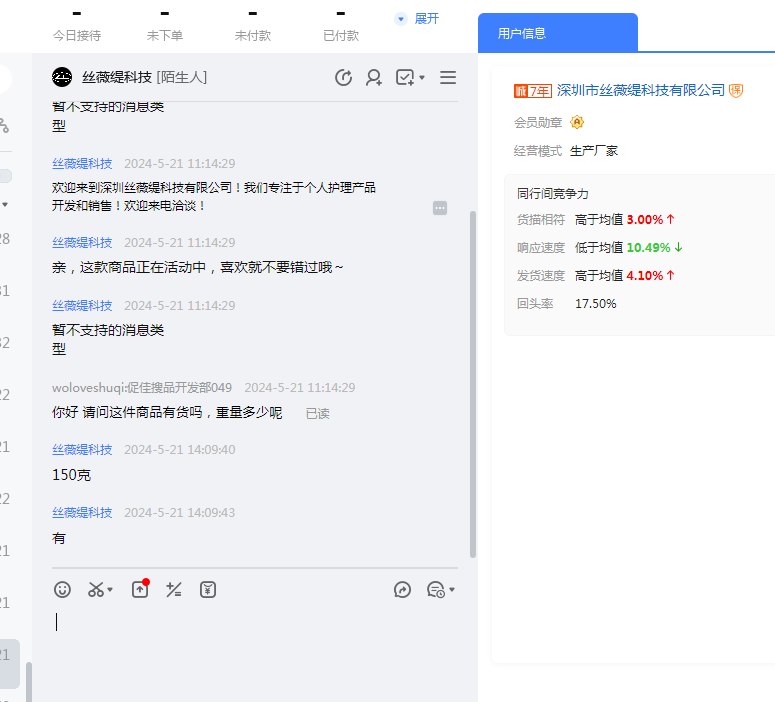
Task: Click the forward arrow icon in chat toolbar
Action: [x=403, y=590]
